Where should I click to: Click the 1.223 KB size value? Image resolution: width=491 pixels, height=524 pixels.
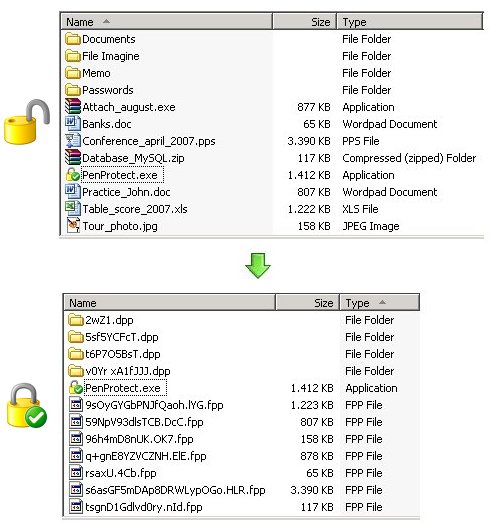pyautogui.click(x=312, y=405)
